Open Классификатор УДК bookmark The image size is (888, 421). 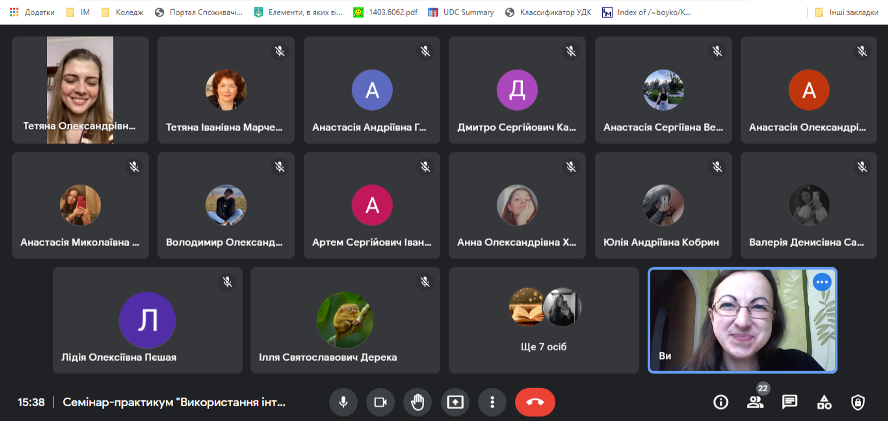(x=548, y=12)
